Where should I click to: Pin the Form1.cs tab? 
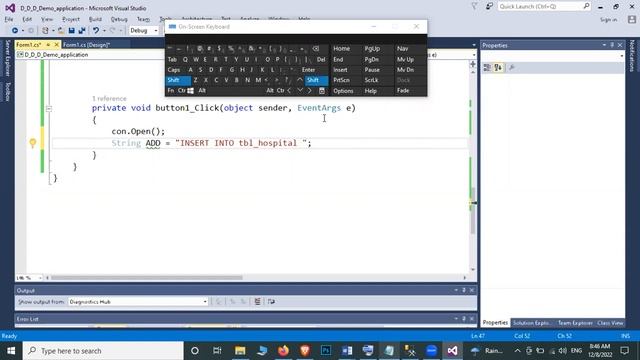click(x=48, y=44)
